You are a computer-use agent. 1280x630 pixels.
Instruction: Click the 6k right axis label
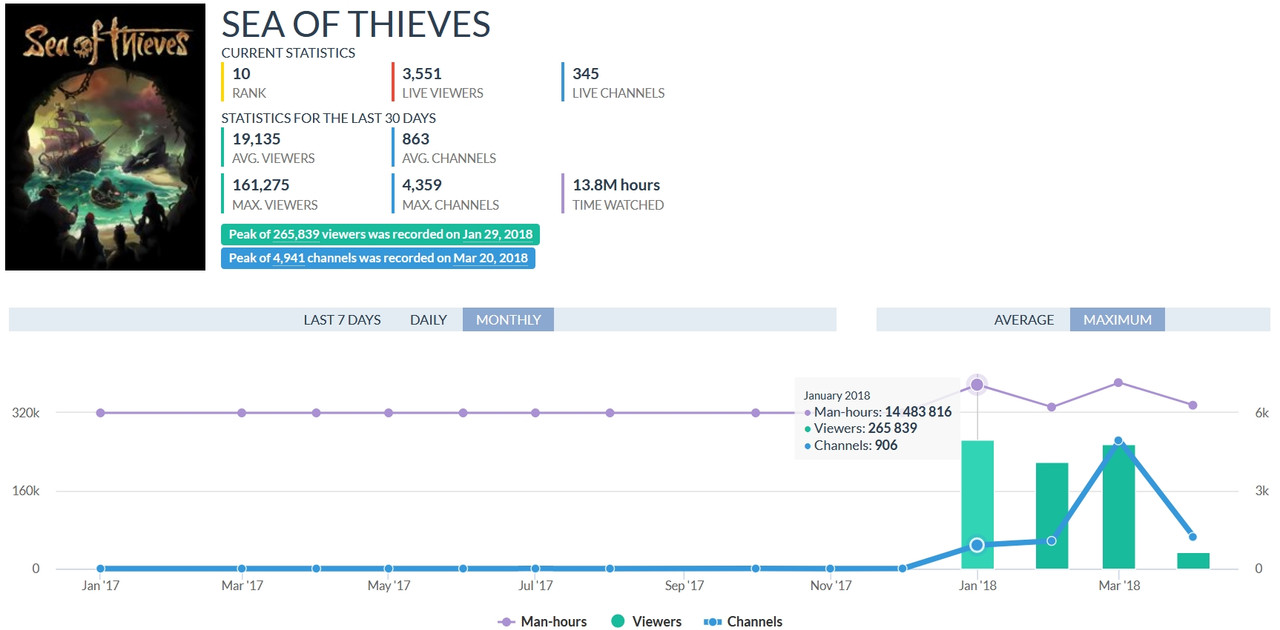click(1261, 413)
